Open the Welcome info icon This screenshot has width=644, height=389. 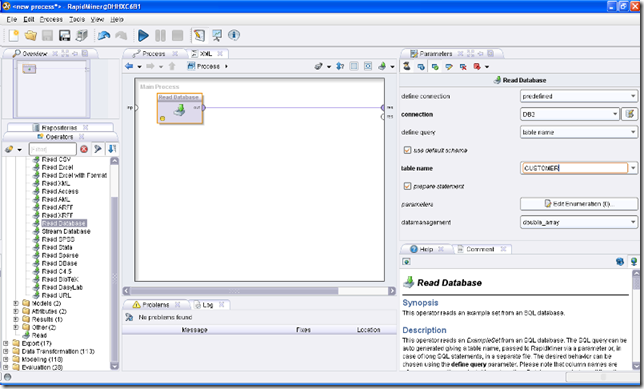[x=234, y=35]
